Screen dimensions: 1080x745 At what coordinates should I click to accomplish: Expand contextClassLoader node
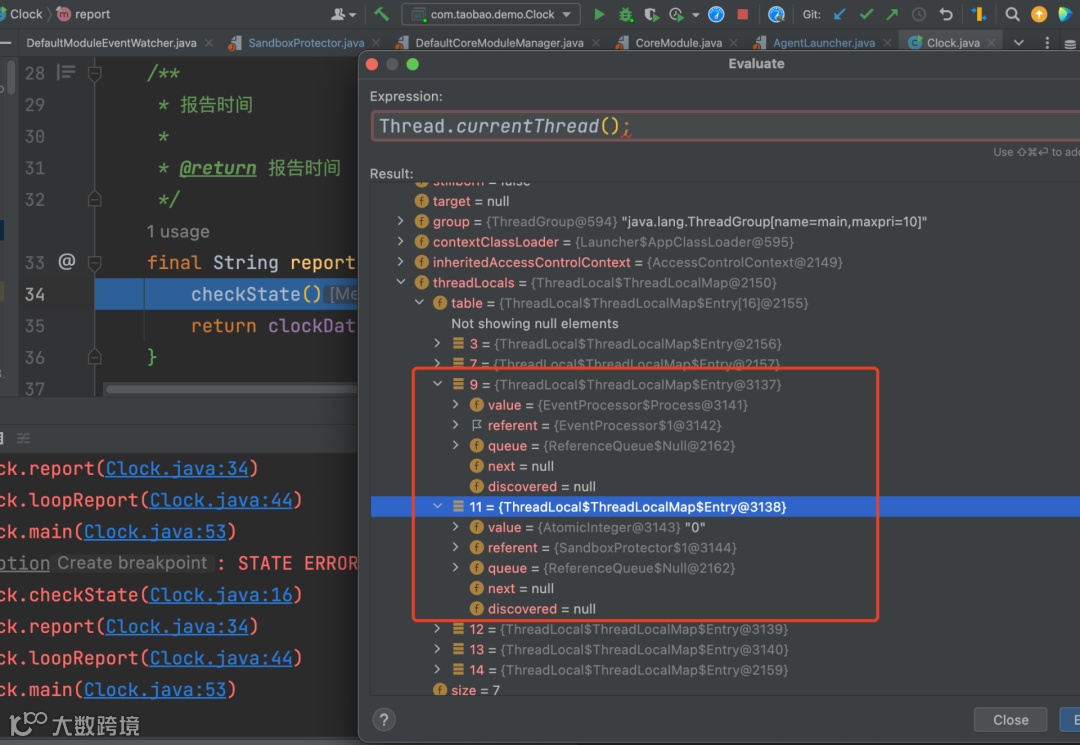(x=400, y=242)
